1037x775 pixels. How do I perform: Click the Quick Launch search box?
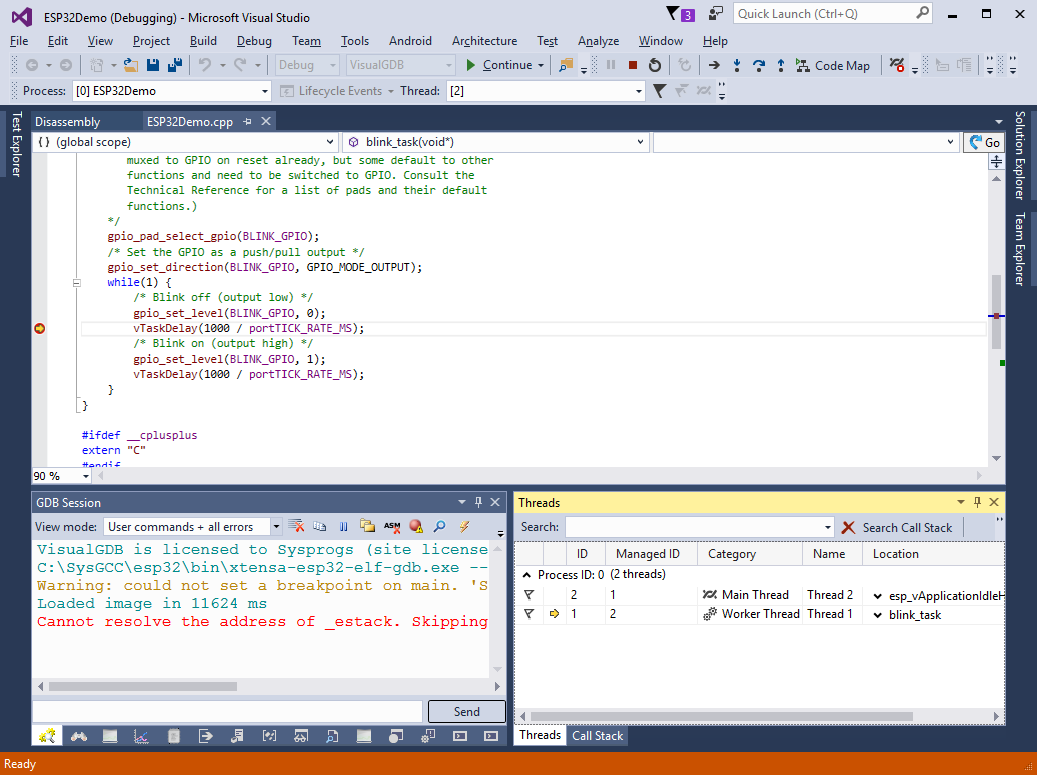pyautogui.click(x=833, y=14)
